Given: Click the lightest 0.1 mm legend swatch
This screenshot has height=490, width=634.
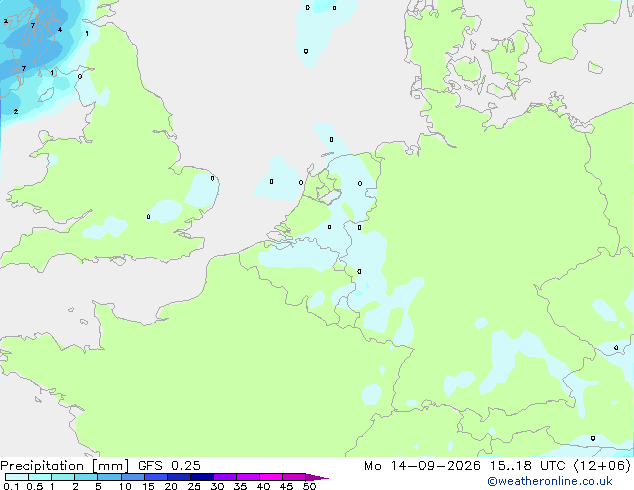Looking at the screenshot, I should 17,477.
